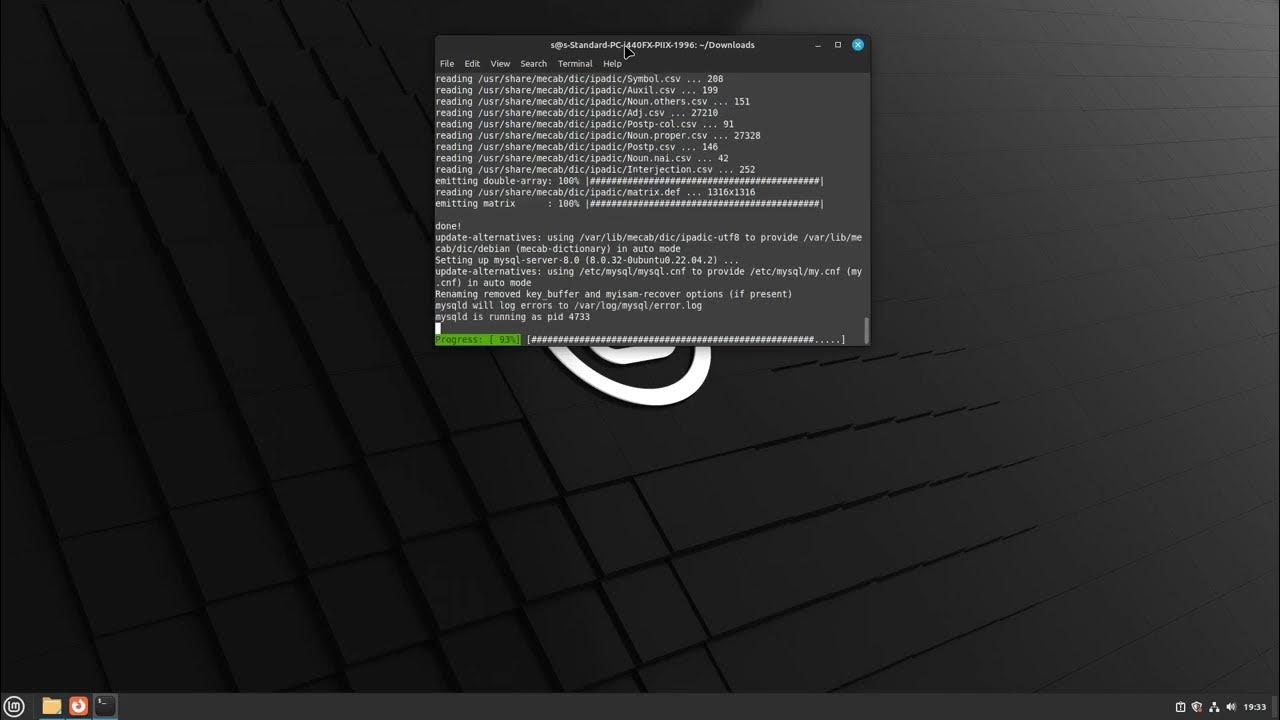This screenshot has width=1280, height=720.
Task: Select the Terminal window in the taskbar
Action: click(x=105, y=706)
